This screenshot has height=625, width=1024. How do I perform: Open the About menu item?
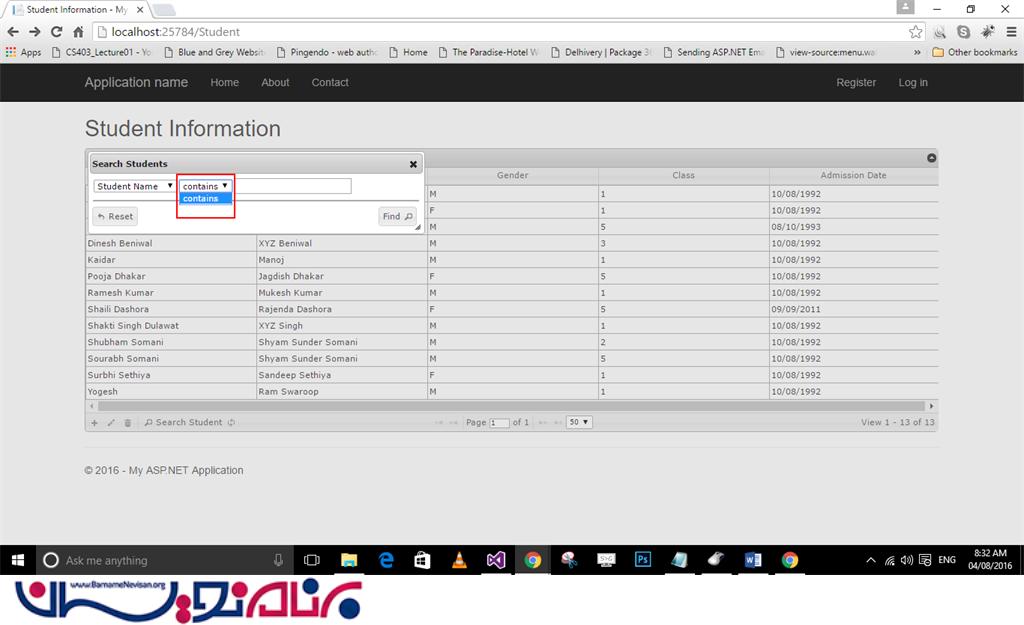click(275, 83)
